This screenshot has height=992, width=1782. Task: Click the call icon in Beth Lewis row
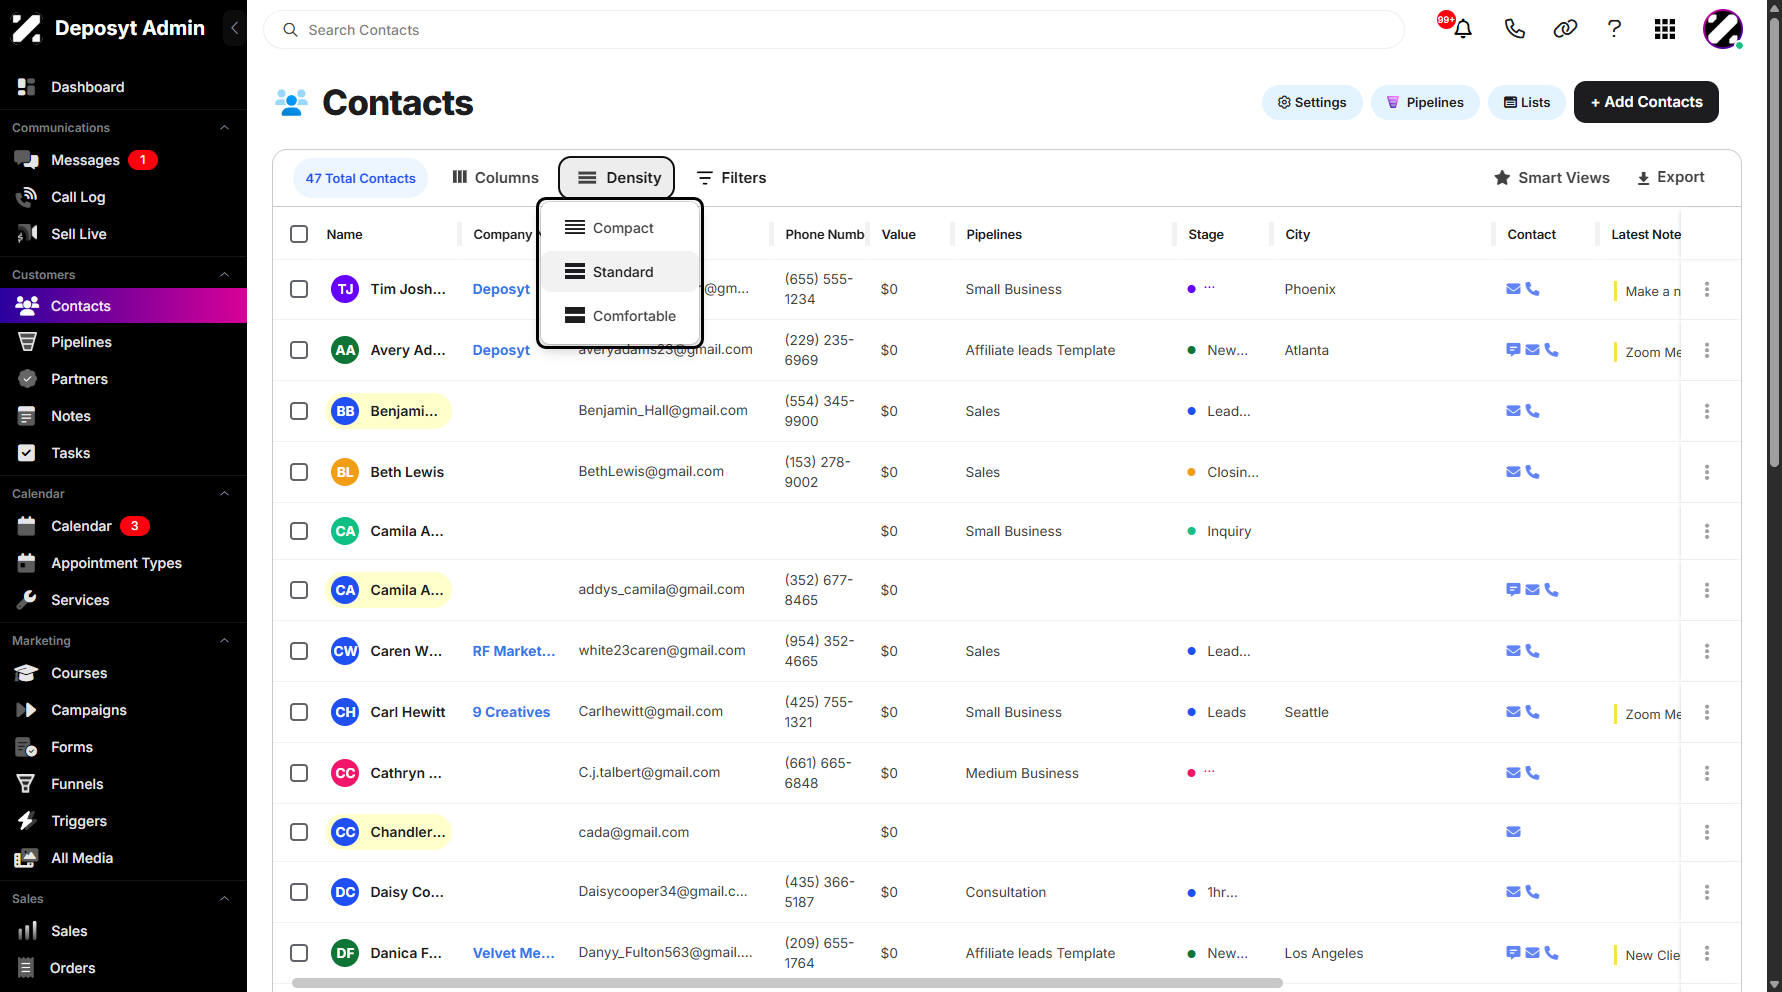pyautogui.click(x=1532, y=472)
